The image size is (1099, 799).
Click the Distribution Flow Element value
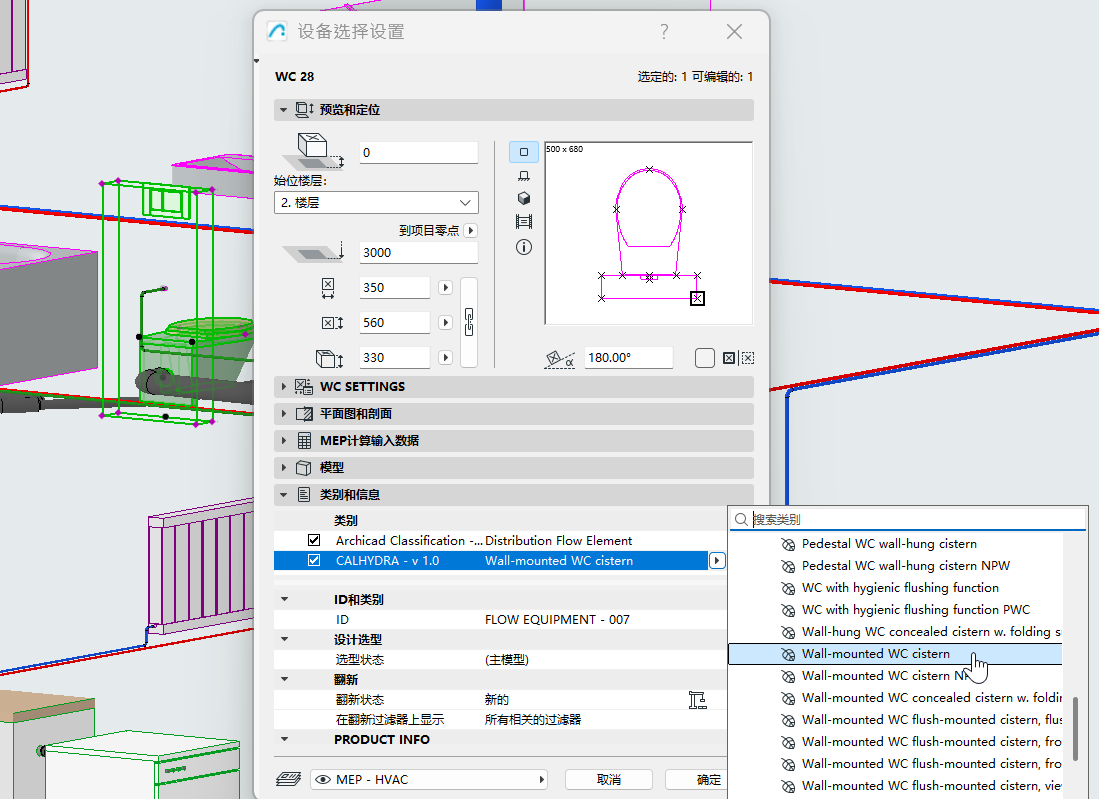559,540
